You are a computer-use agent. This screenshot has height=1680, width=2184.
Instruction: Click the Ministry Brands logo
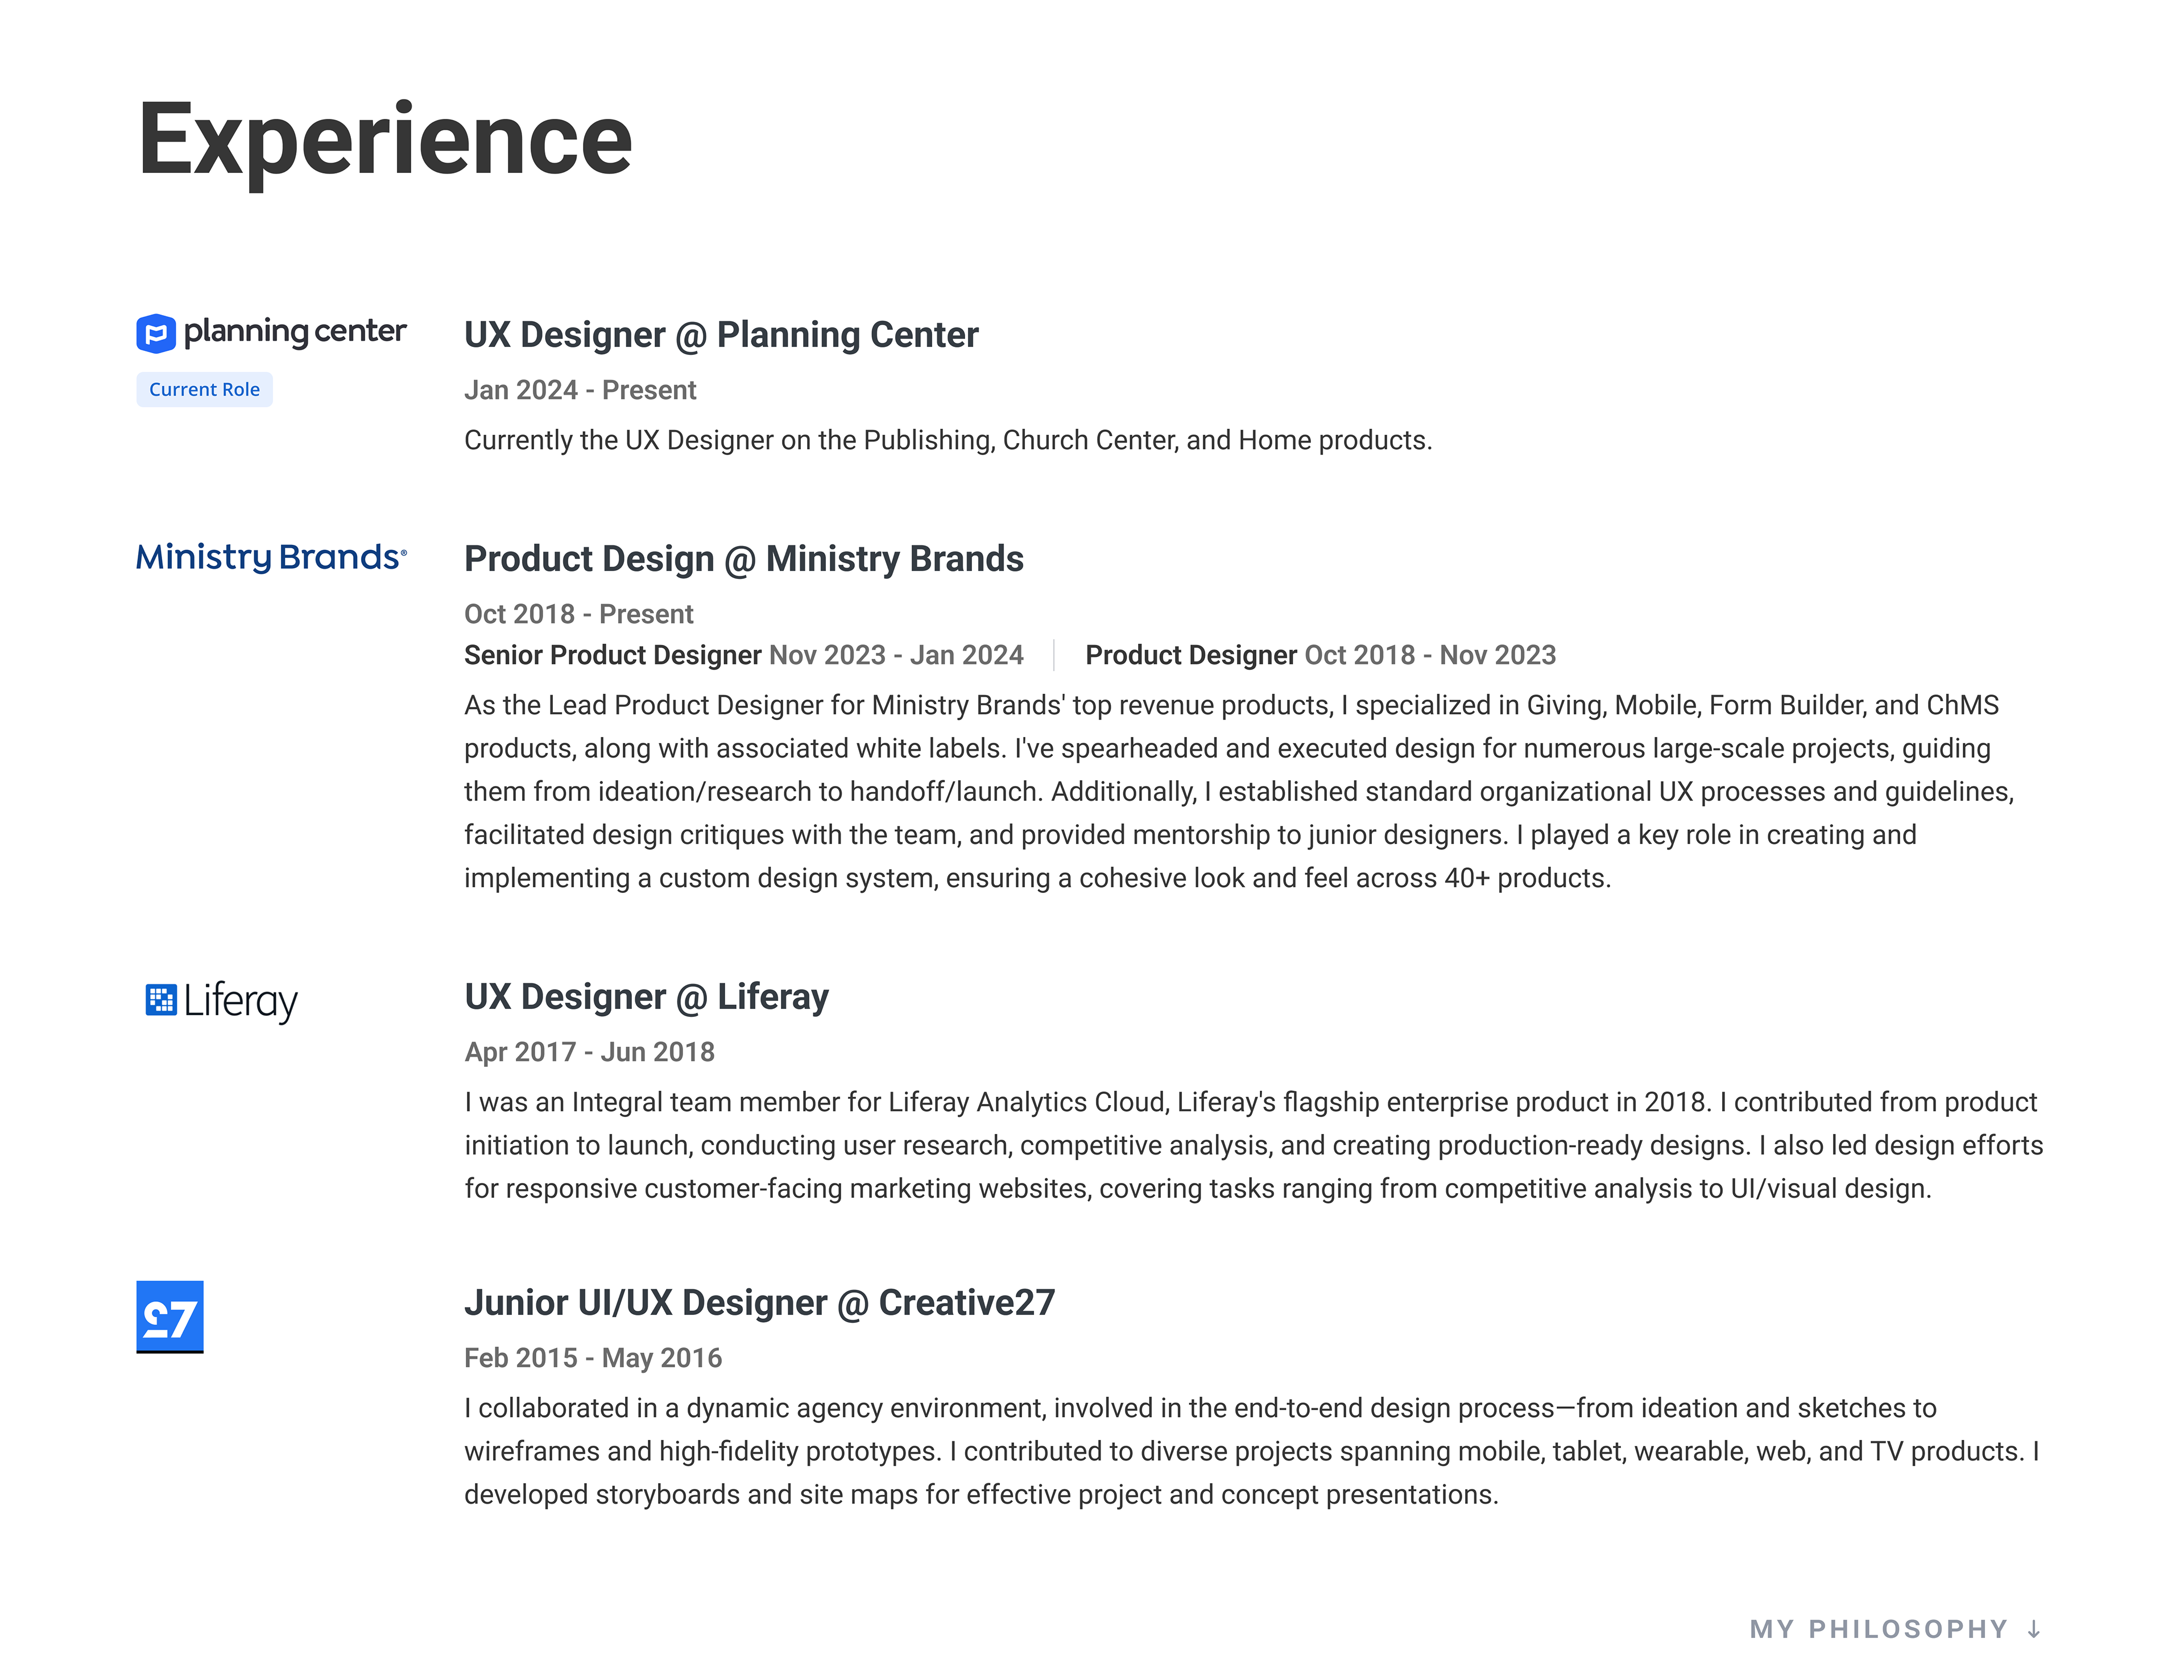(x=271, y=557)
